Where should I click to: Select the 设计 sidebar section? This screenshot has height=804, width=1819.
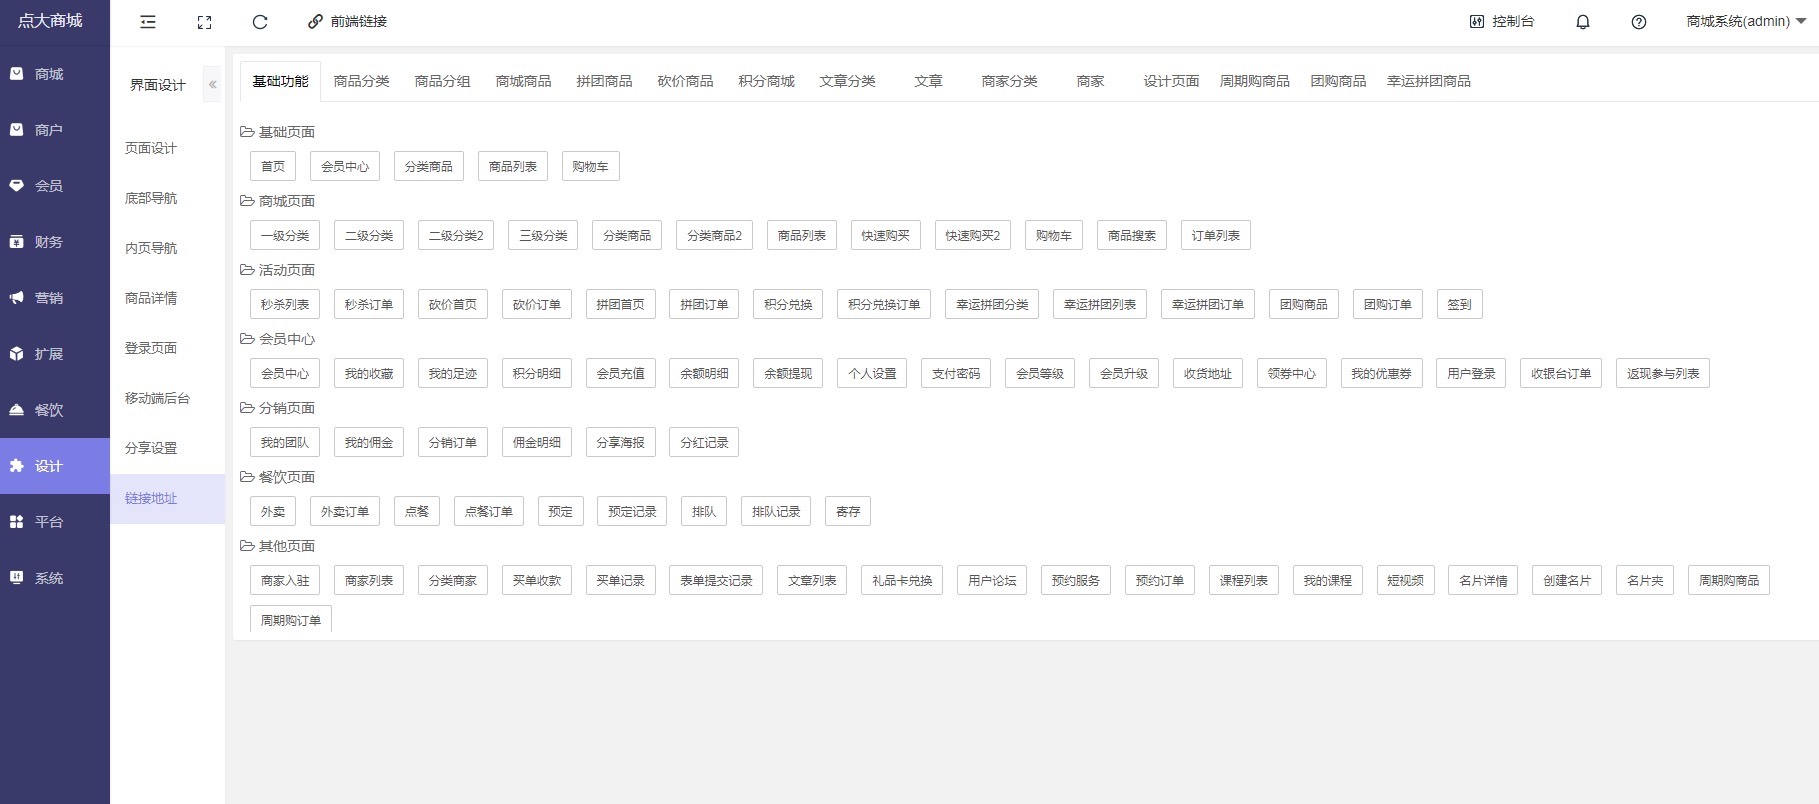coord(55,466)
